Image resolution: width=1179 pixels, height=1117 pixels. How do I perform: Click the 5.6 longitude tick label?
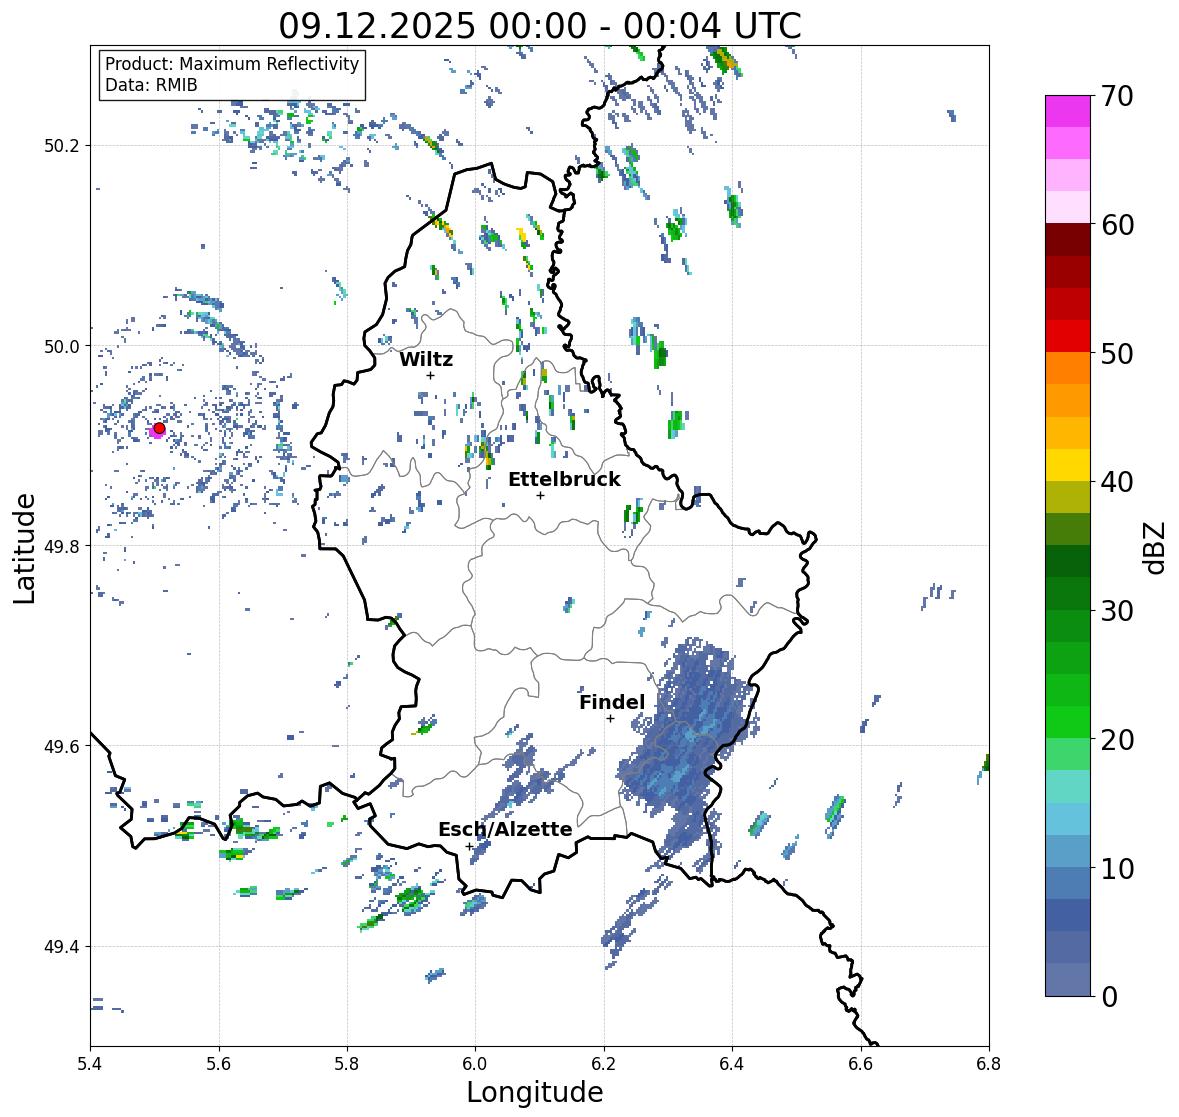pos(219,1064)
